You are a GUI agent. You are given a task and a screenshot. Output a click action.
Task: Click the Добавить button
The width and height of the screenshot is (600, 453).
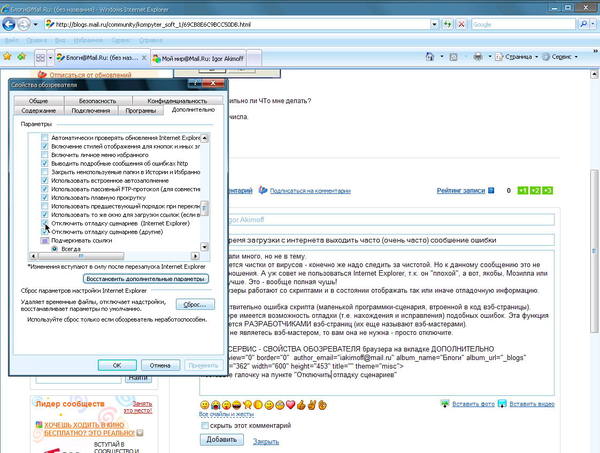pos(222,440)
